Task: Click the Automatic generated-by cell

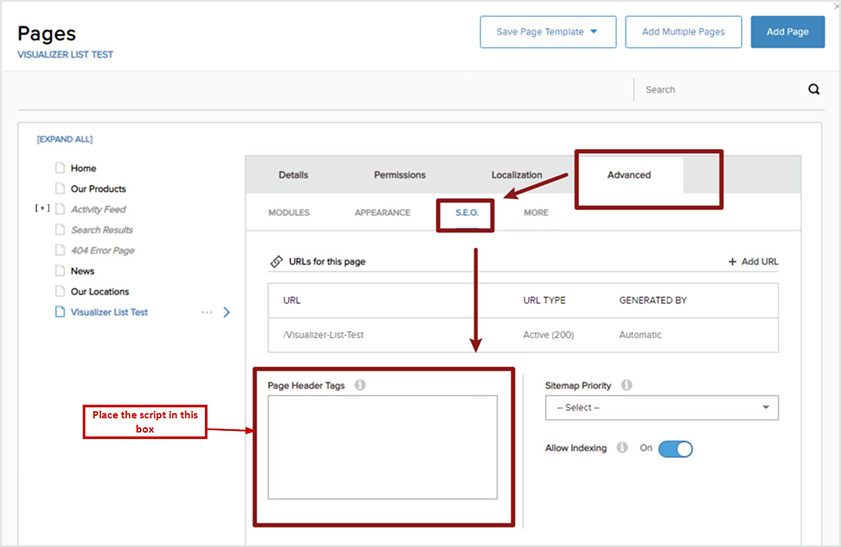Action: 640,335
